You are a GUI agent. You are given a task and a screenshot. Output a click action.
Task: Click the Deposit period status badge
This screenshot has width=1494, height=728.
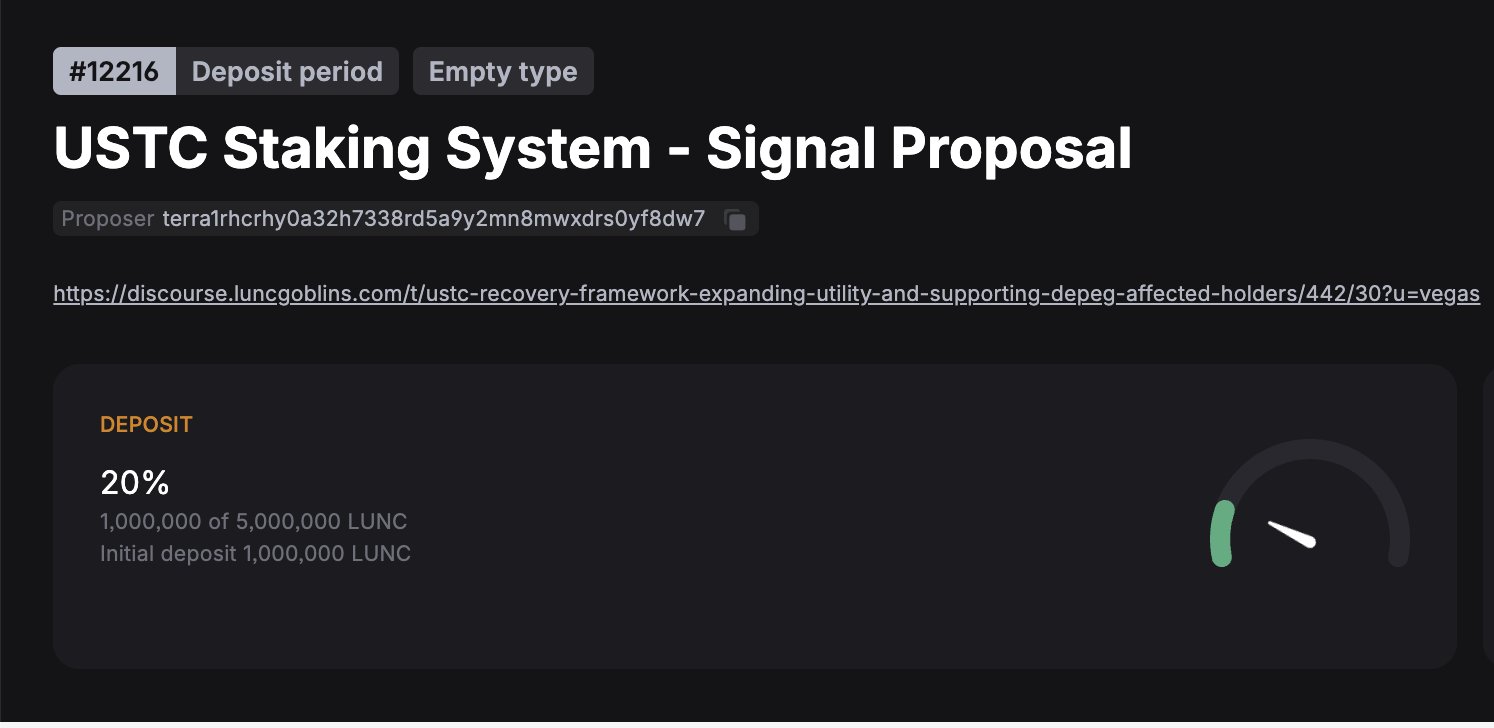[287, 72]
